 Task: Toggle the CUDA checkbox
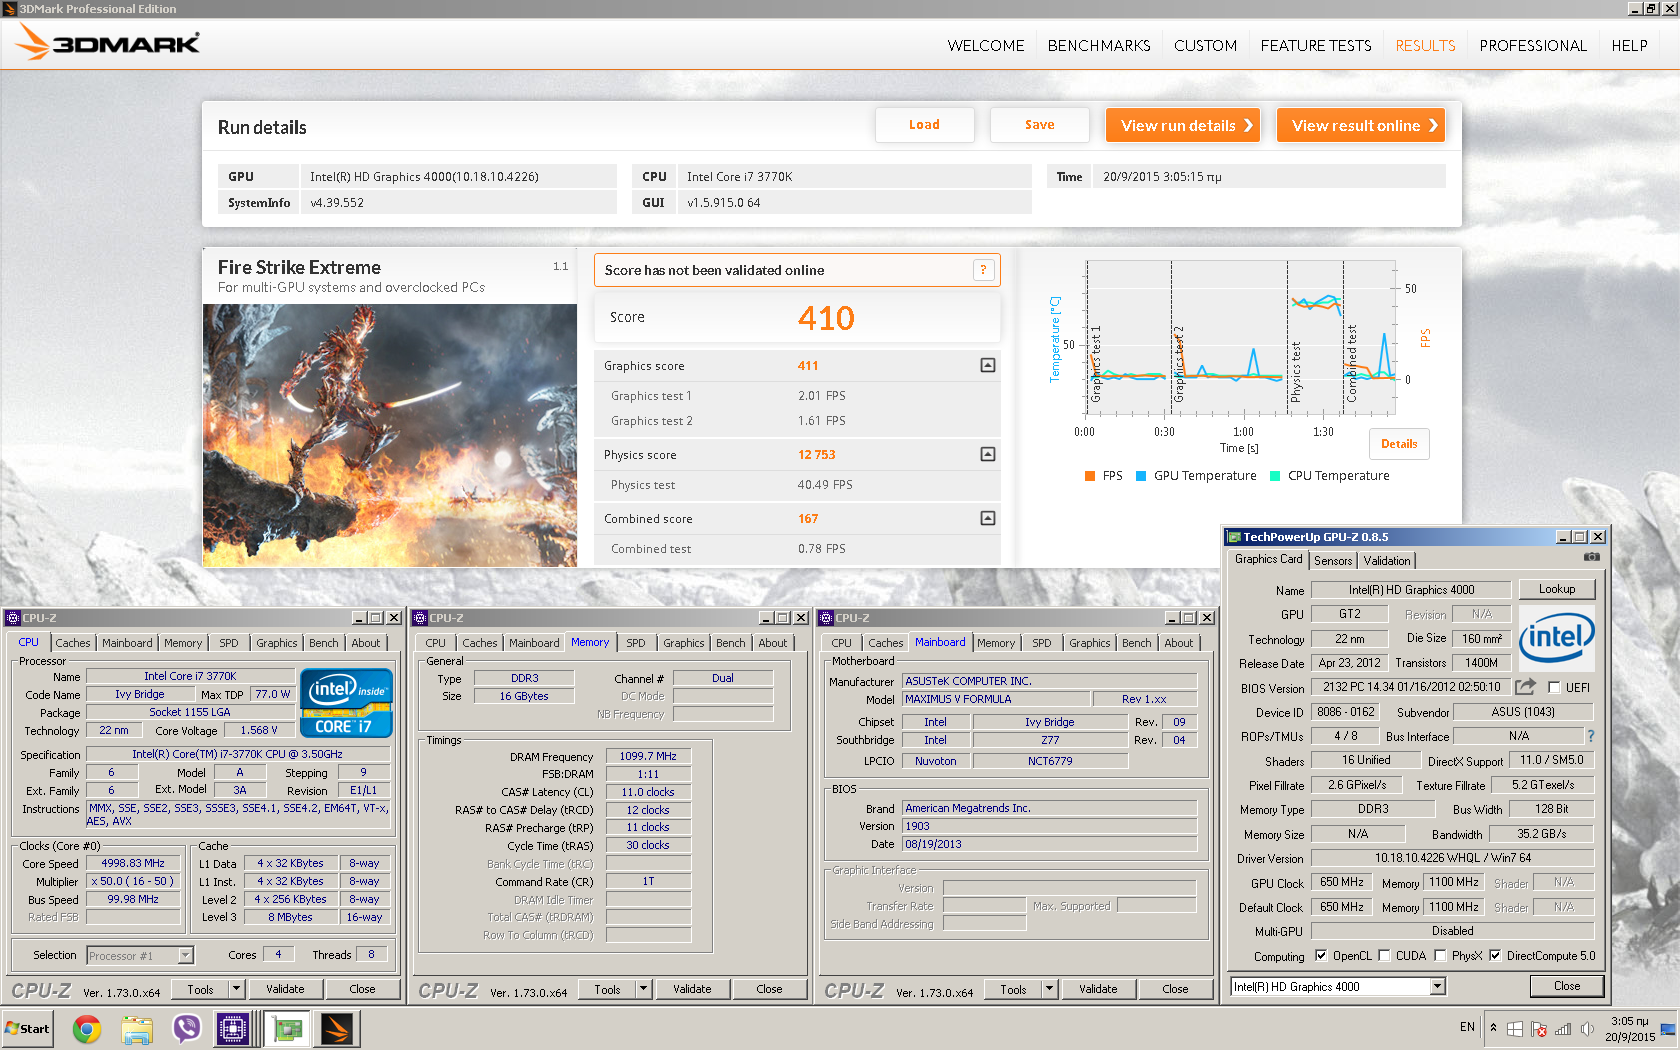coord(1384,955)
